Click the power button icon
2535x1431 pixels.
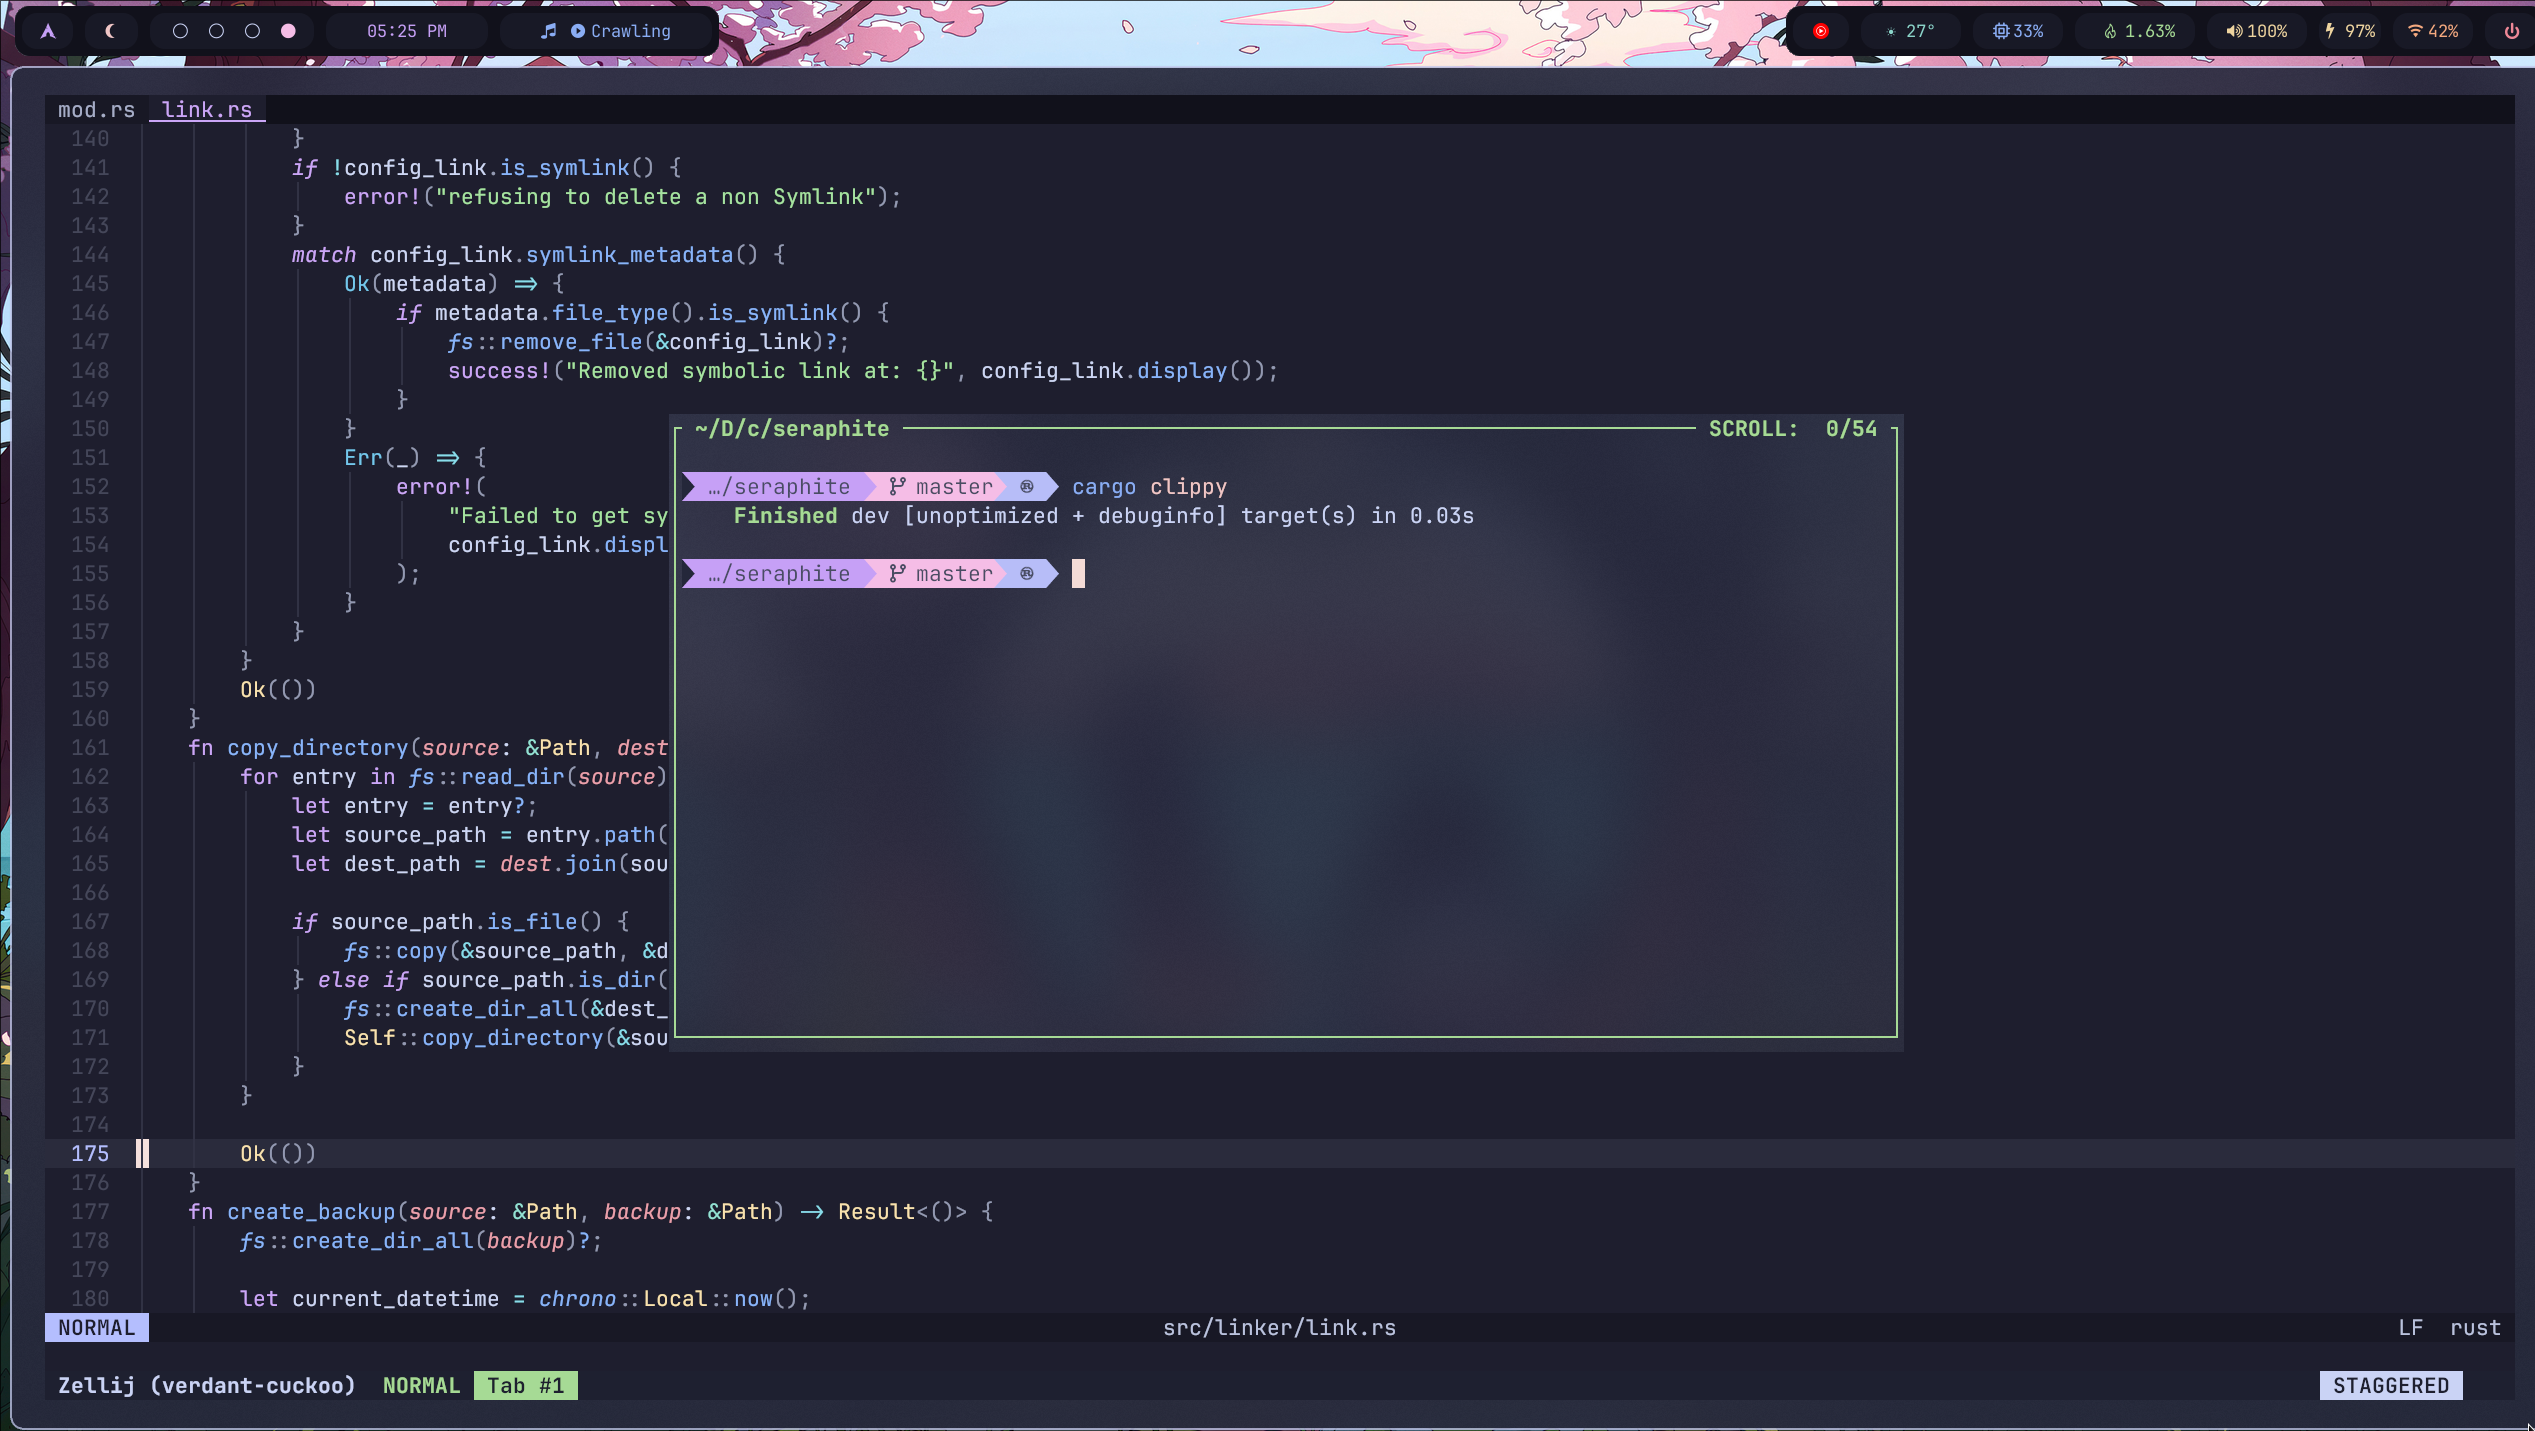pos(2511,31)
